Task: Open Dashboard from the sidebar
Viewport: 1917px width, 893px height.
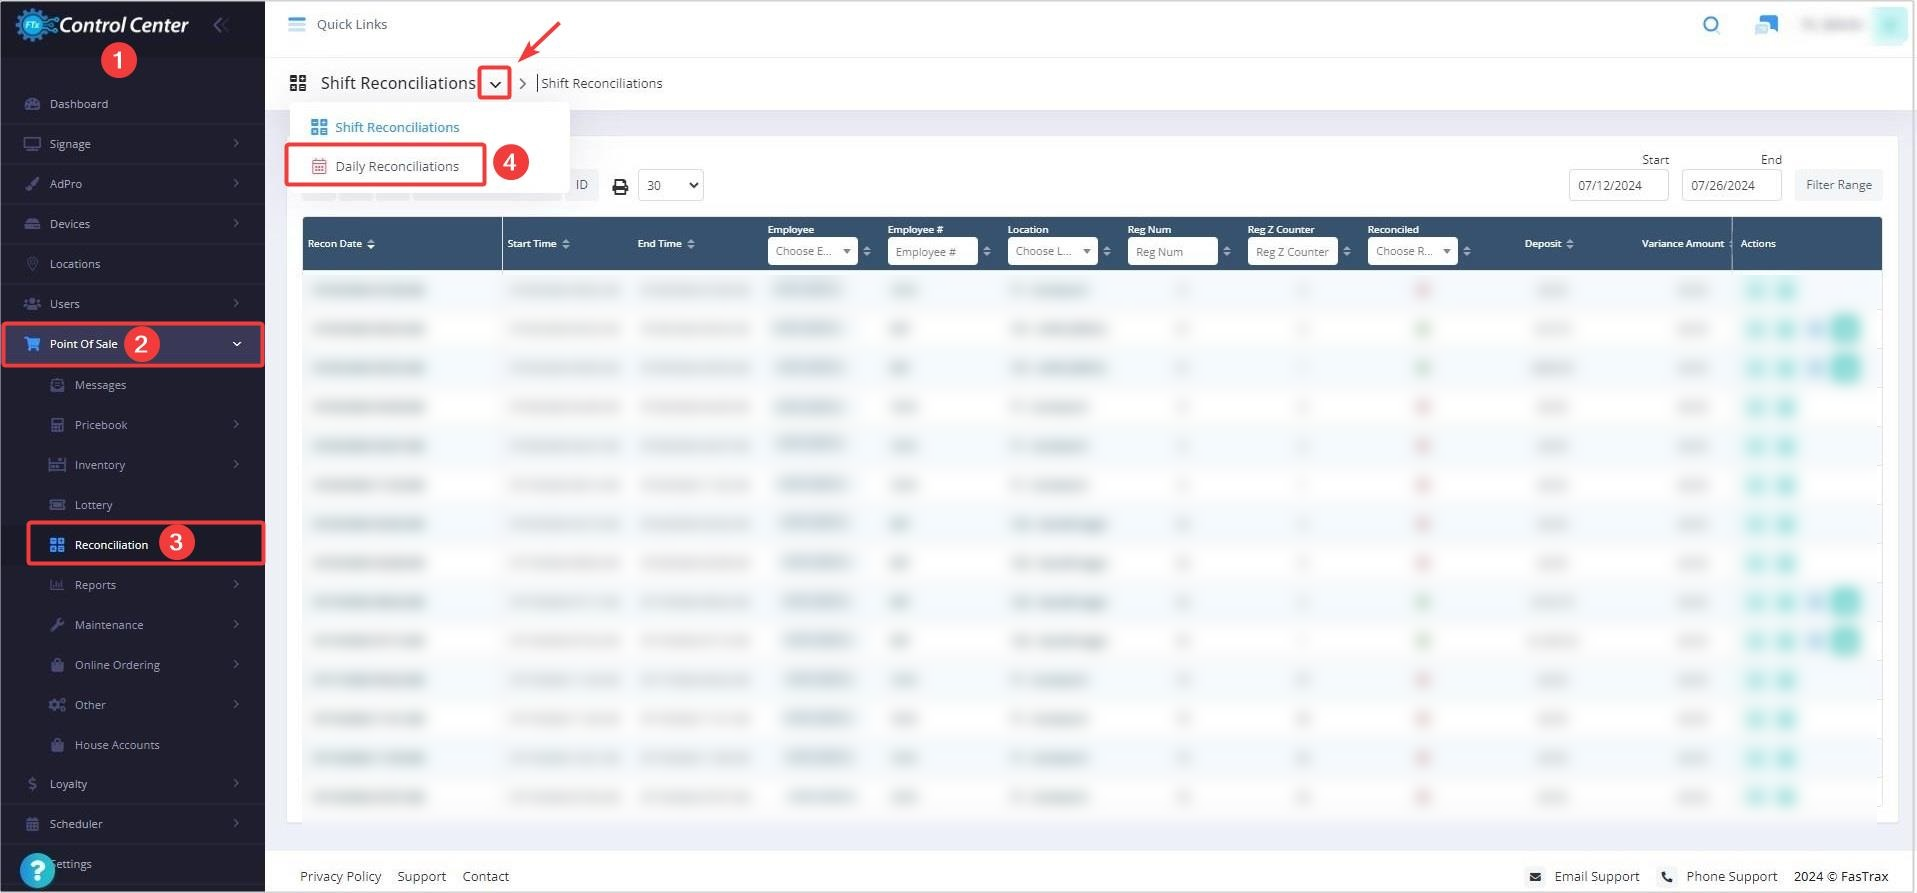Action: click(79, 104)
